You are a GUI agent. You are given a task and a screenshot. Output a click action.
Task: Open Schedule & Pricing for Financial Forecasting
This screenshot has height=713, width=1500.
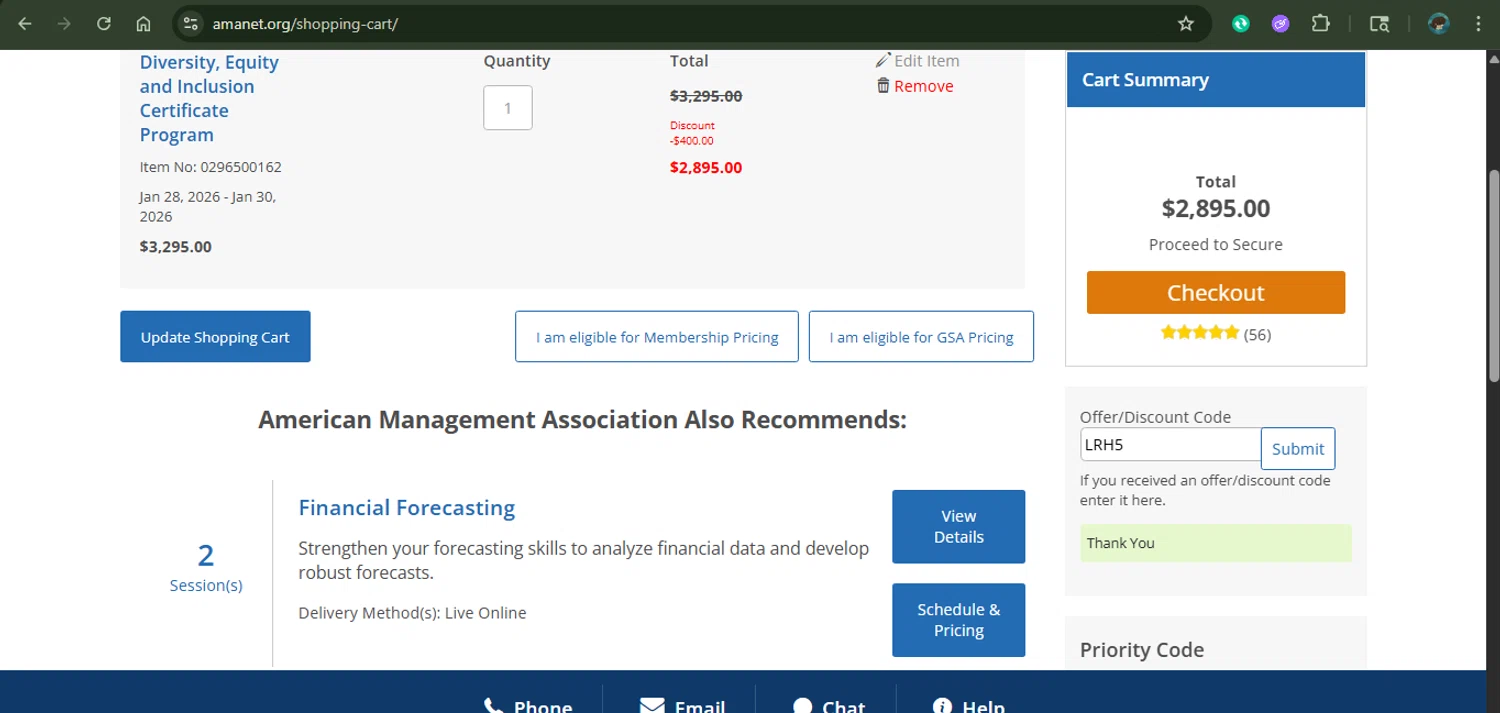coord(958,620)
